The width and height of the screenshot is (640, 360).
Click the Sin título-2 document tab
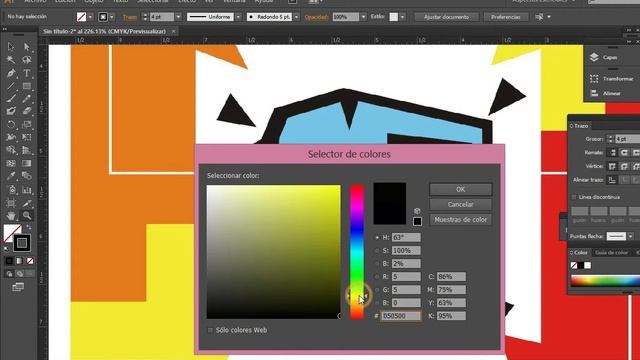(x=105, y=31)
